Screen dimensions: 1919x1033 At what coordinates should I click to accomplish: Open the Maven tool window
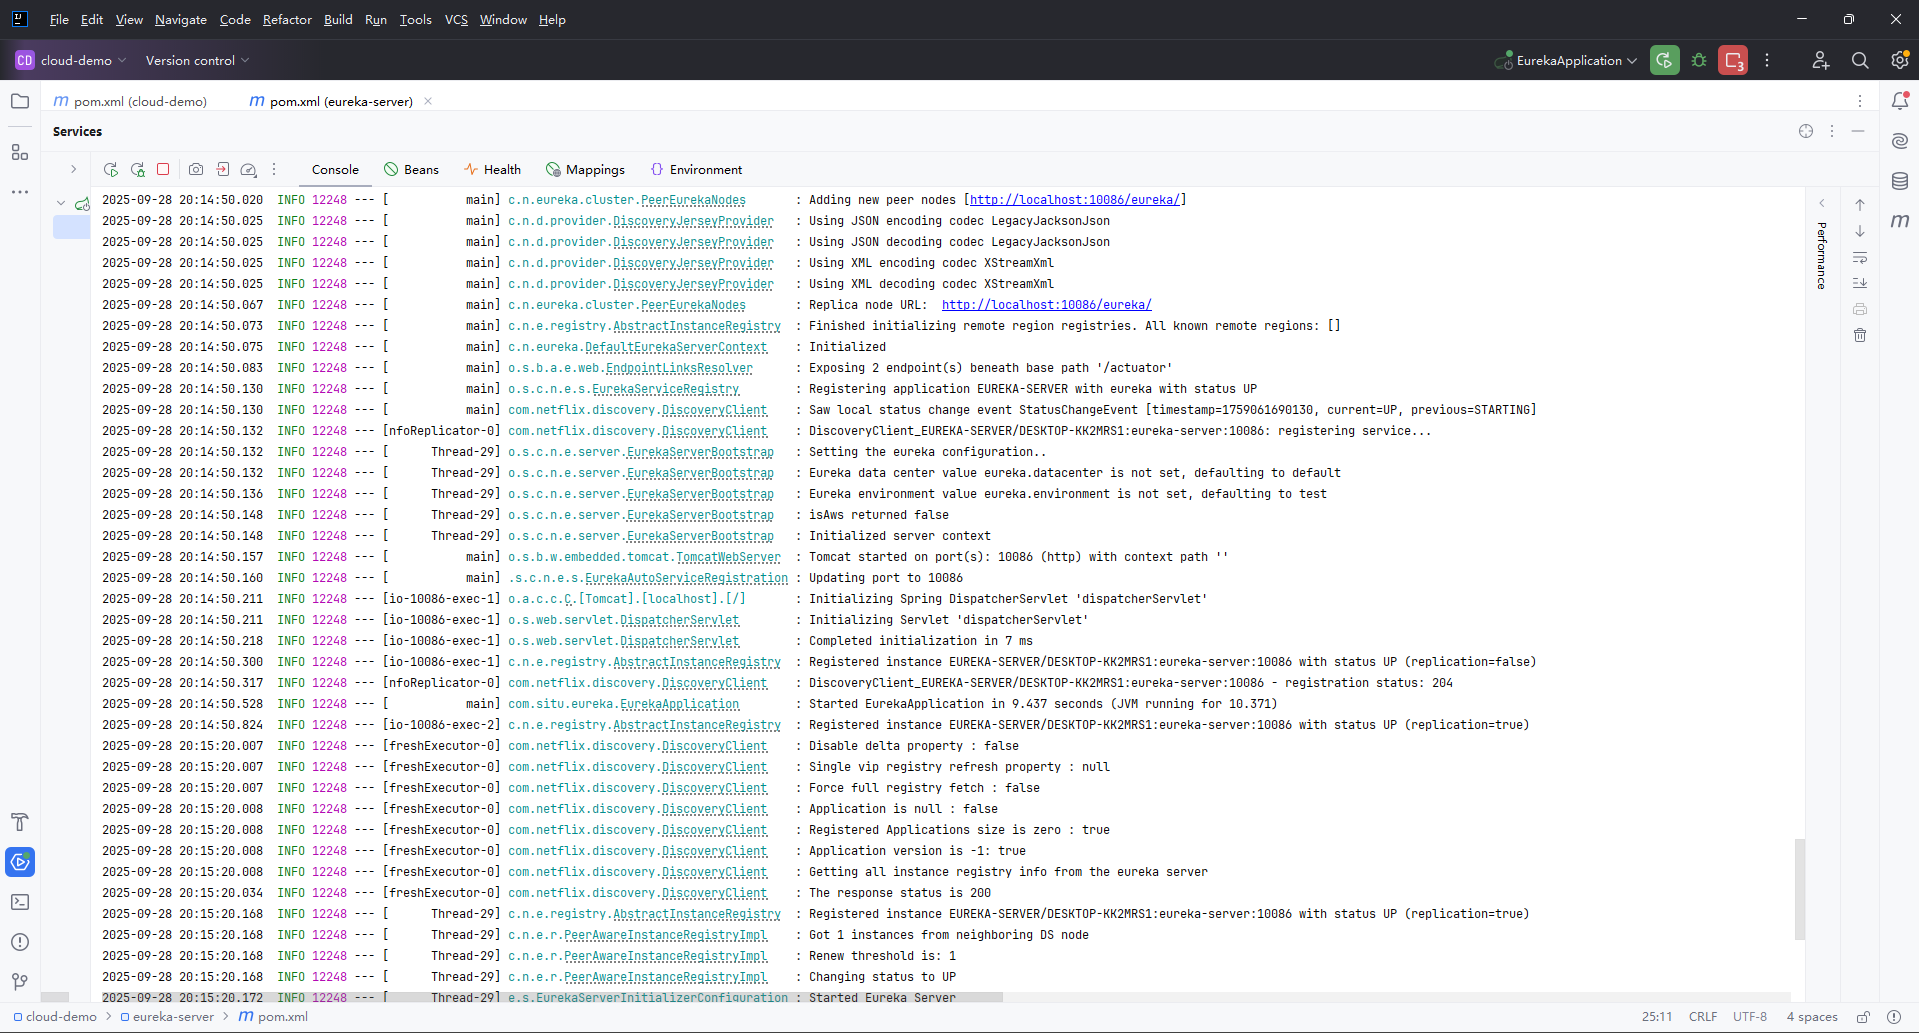click(x=1900, y=221)
